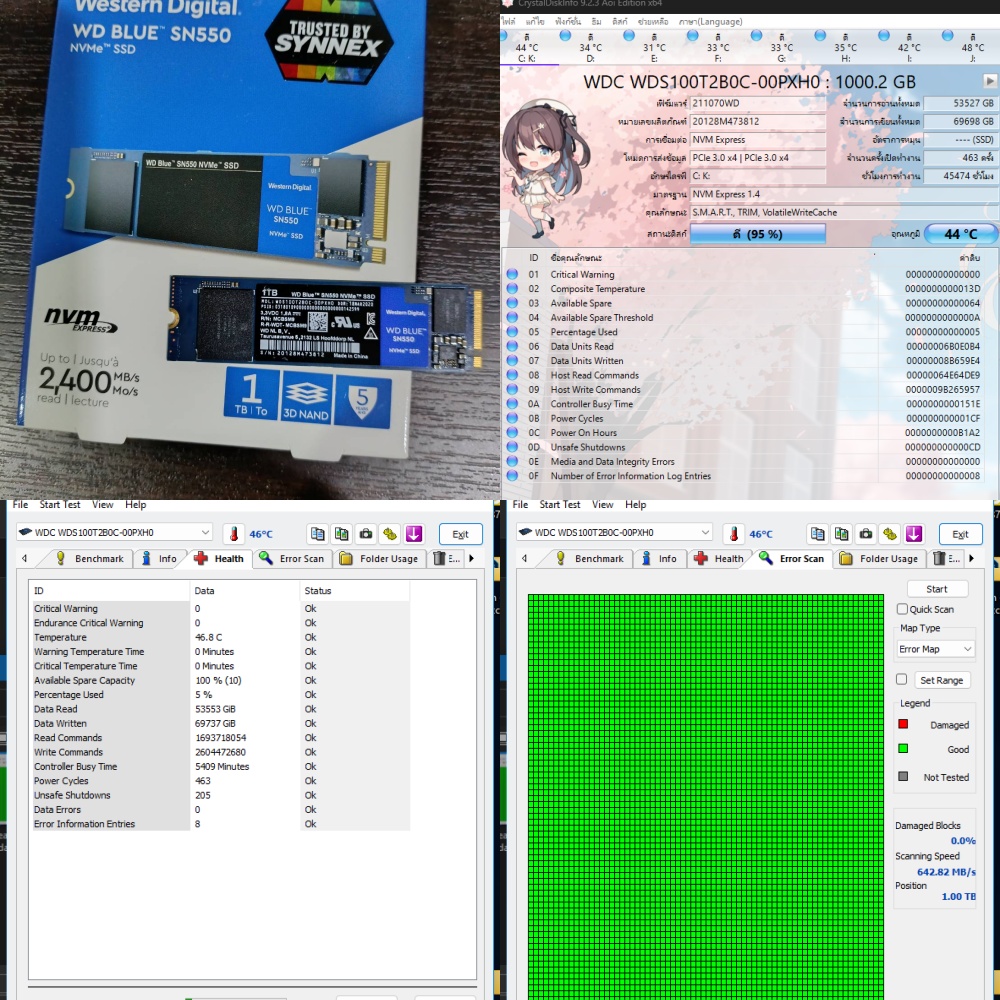Click the Set Range button
This screenshot has width=1000, height=1000.
942,680
